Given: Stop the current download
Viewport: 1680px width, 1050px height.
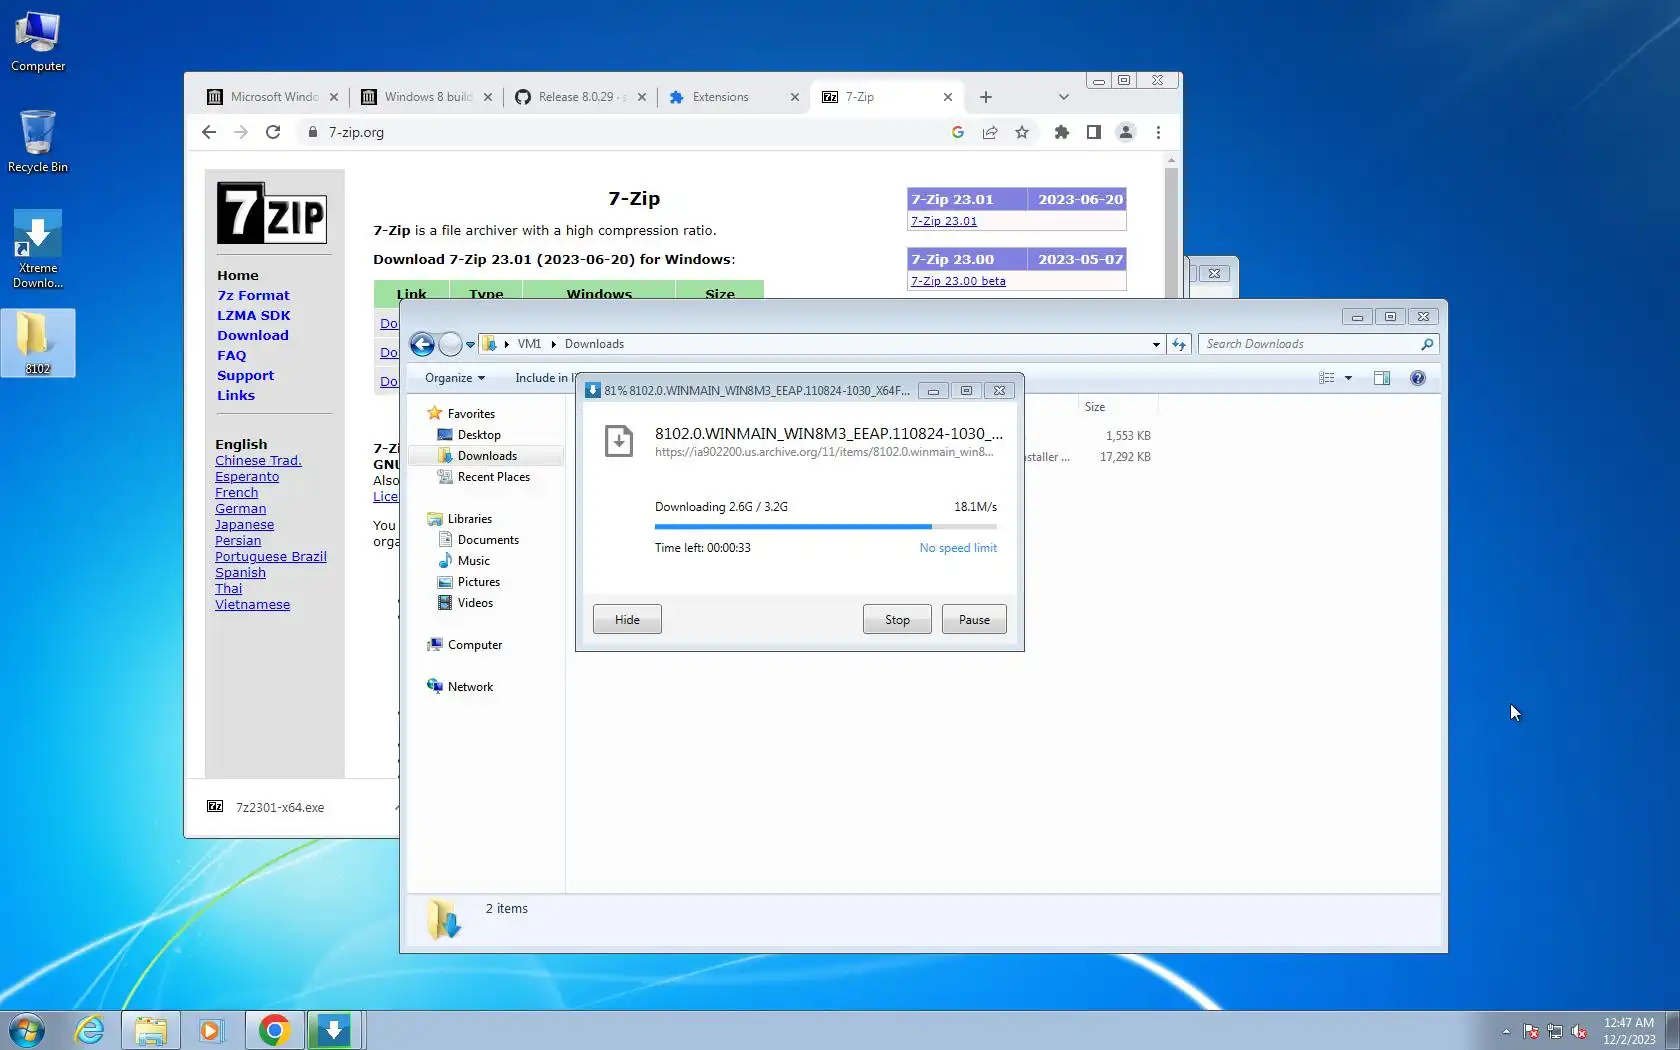Looking at the screenshot, I should 897,620.
